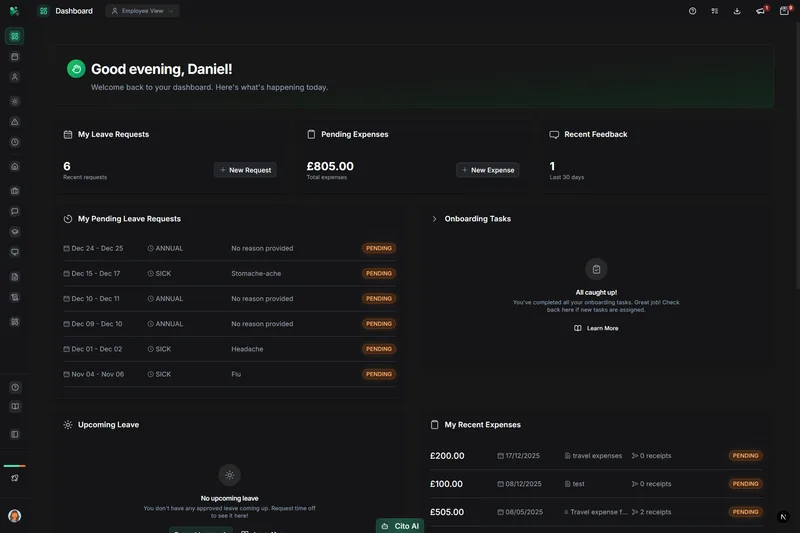The width and height of the screenshot is (800, 533).
Task: Click the Recent Feedback card title
Action: 595,134
